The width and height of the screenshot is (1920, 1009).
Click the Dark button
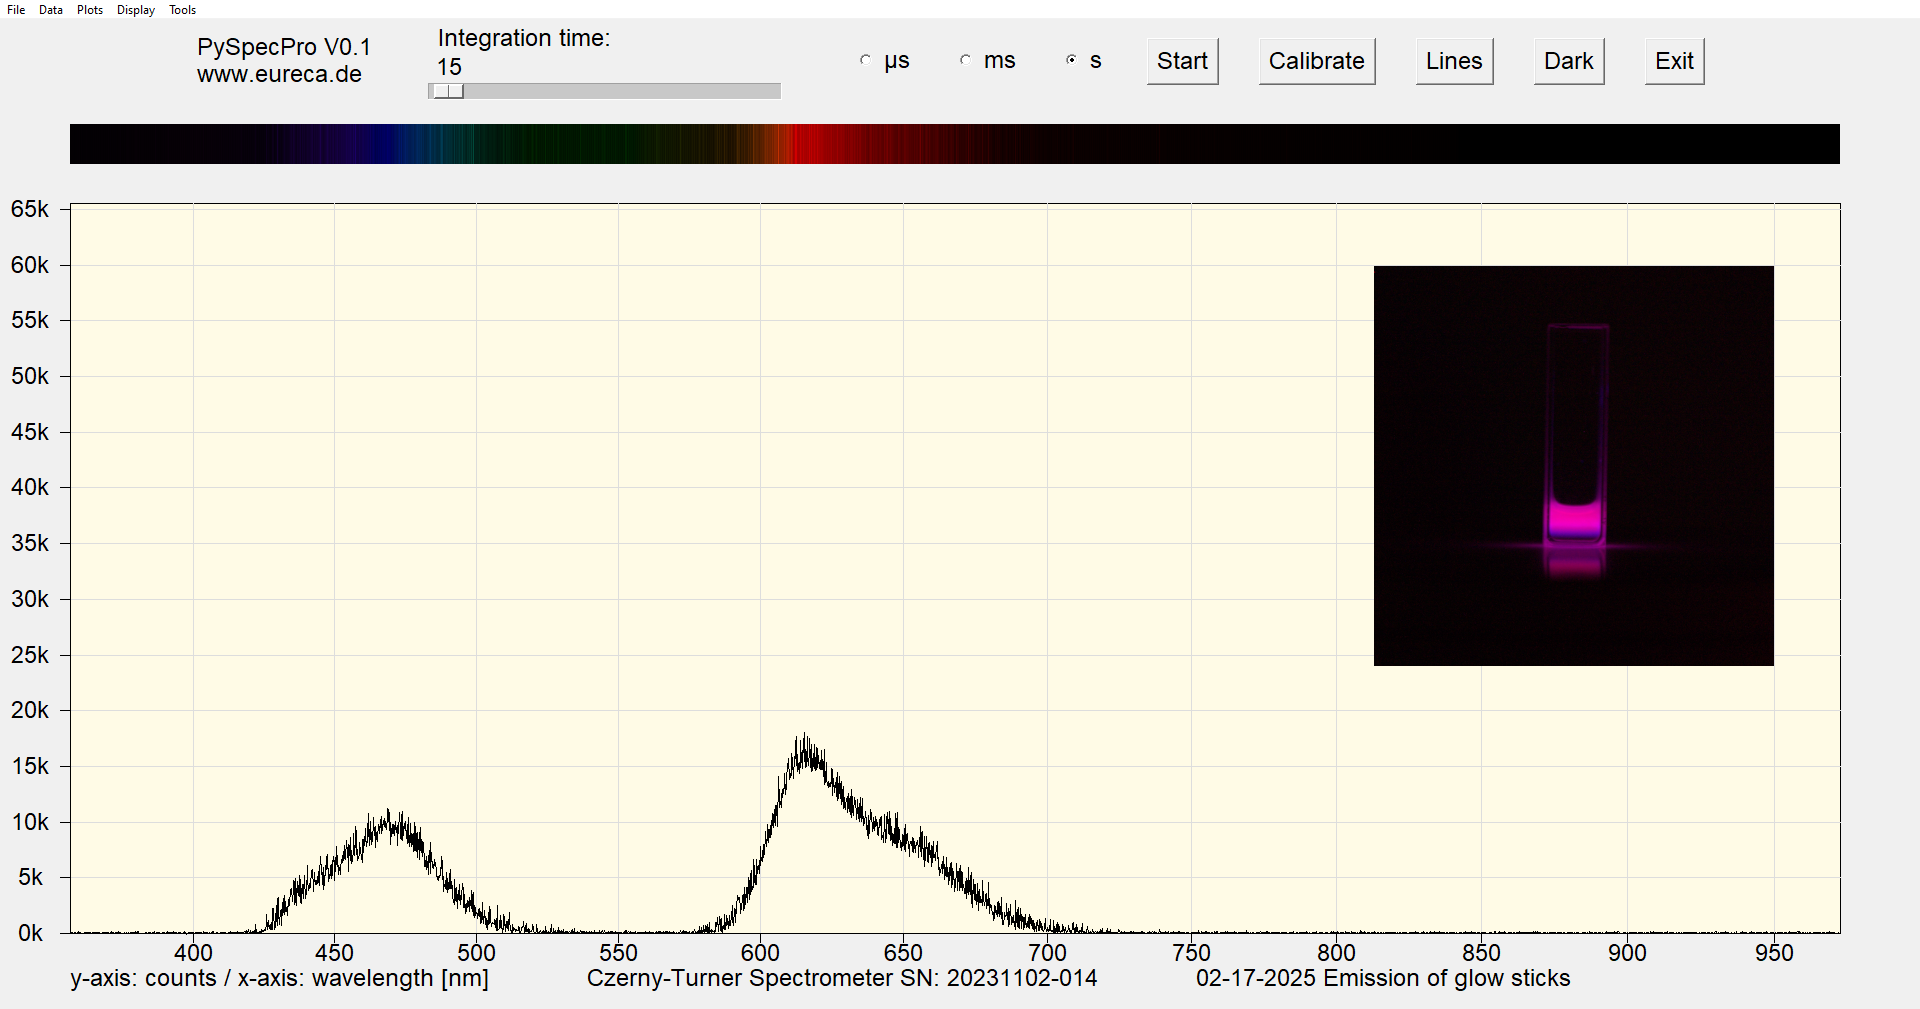point(1568,61)
